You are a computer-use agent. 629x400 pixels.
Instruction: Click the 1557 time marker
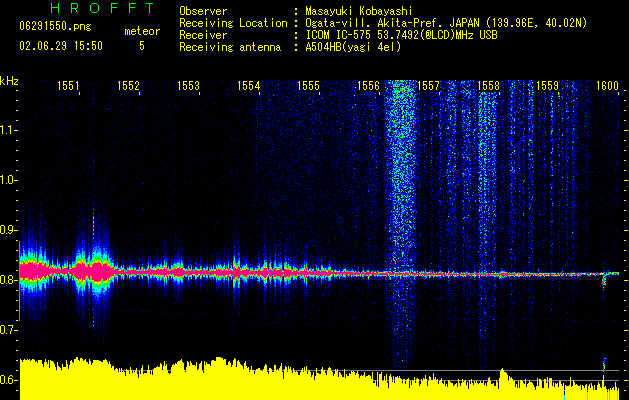(x=428, y=86)
